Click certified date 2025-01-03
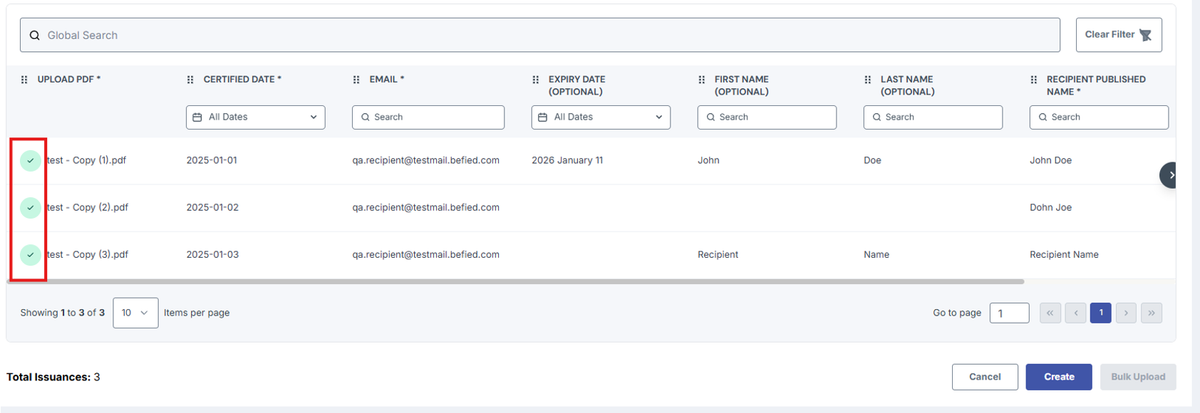The image size is (1200, 413). (x=212, y=255)
